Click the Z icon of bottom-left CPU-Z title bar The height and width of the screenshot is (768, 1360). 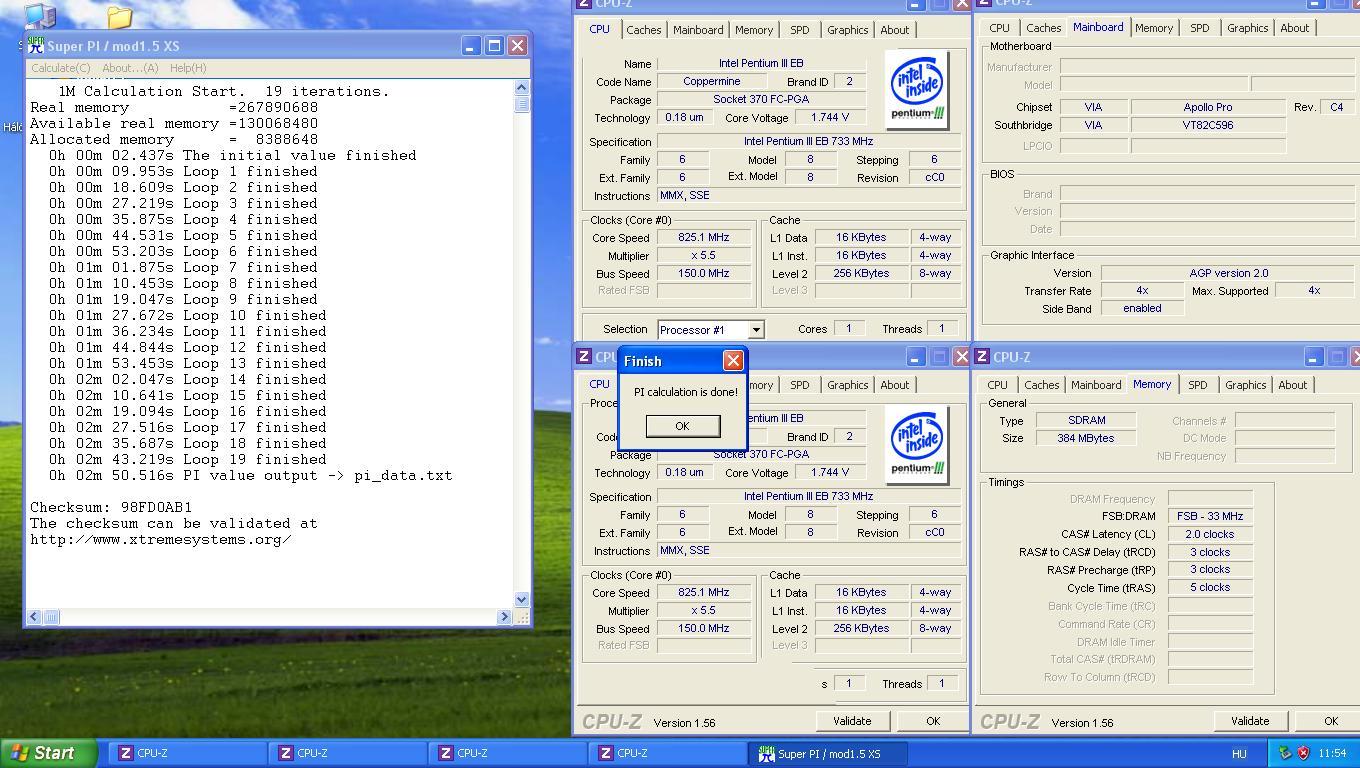585,357
